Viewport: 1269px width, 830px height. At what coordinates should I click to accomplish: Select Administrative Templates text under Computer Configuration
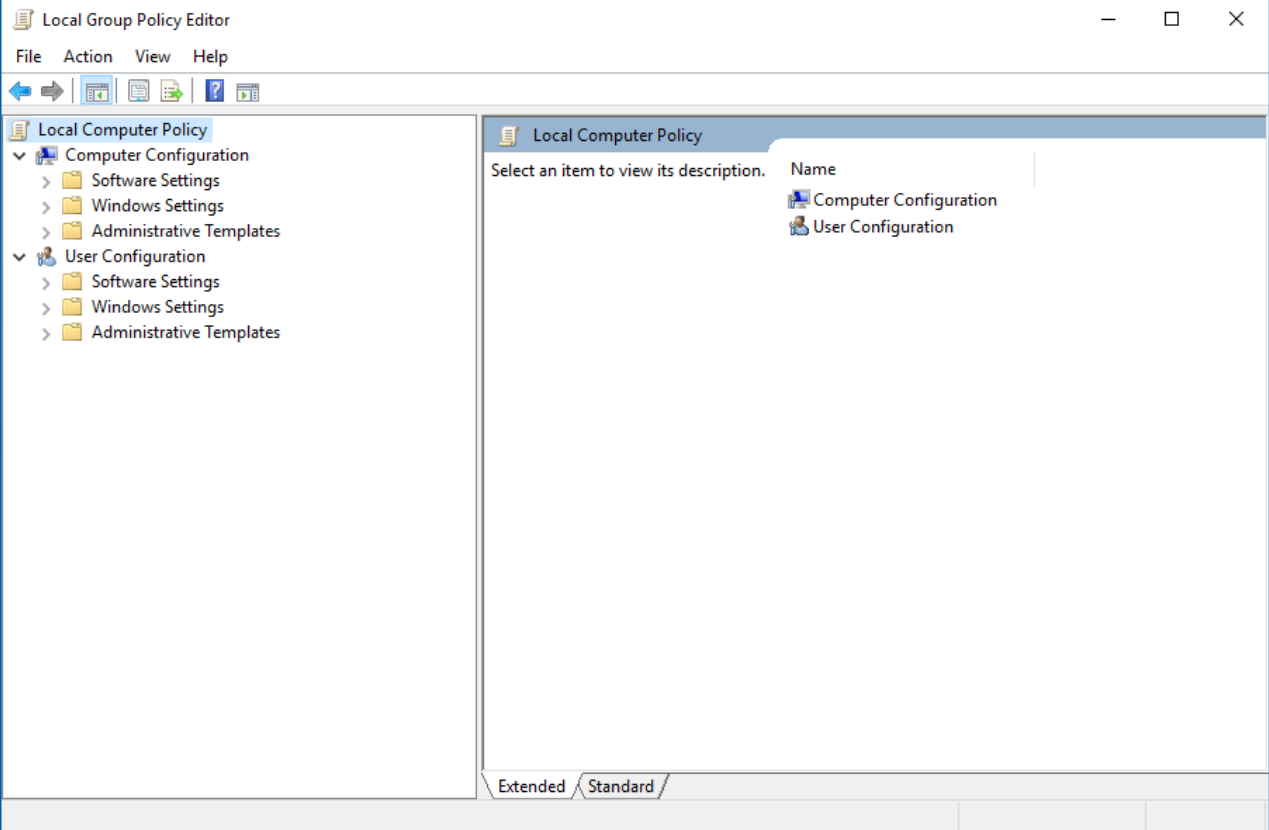pos(186,231)
